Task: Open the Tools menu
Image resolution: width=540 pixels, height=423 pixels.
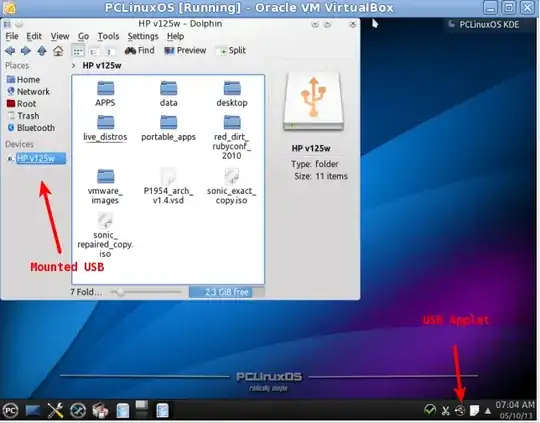Action: click(x=108, y=36)
